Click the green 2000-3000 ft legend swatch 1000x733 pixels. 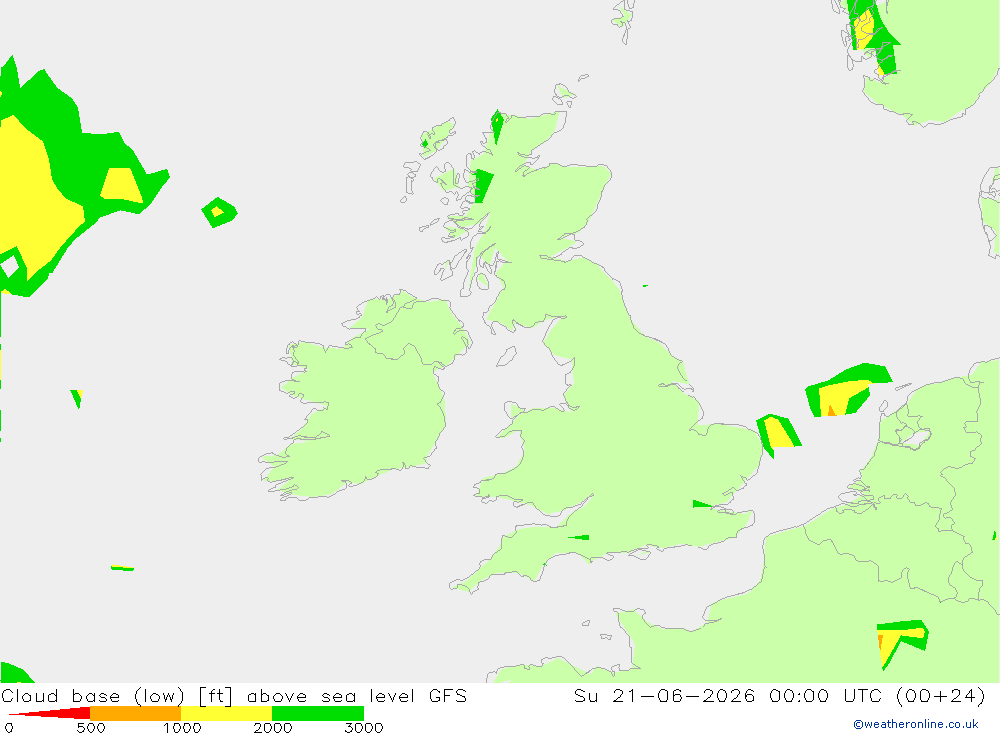click(318, 713)
